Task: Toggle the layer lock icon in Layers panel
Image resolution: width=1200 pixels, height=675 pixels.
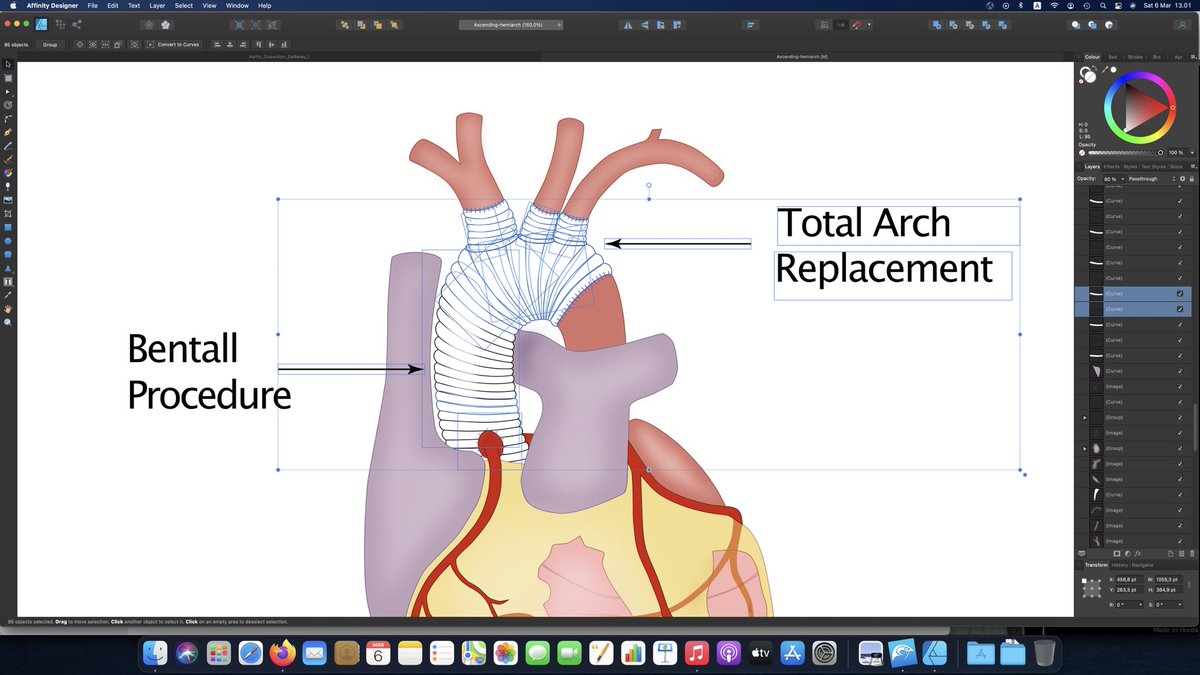Action: click(1192, 178)
